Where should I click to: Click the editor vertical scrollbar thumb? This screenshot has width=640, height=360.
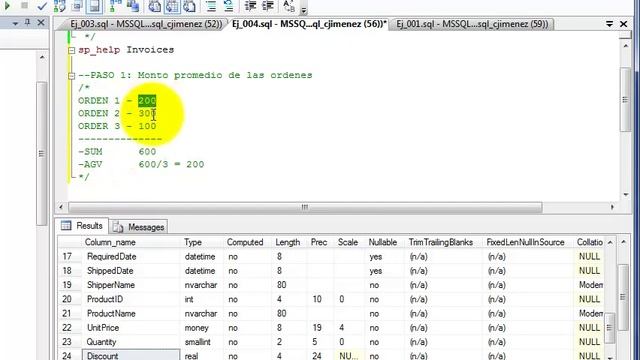625,100
